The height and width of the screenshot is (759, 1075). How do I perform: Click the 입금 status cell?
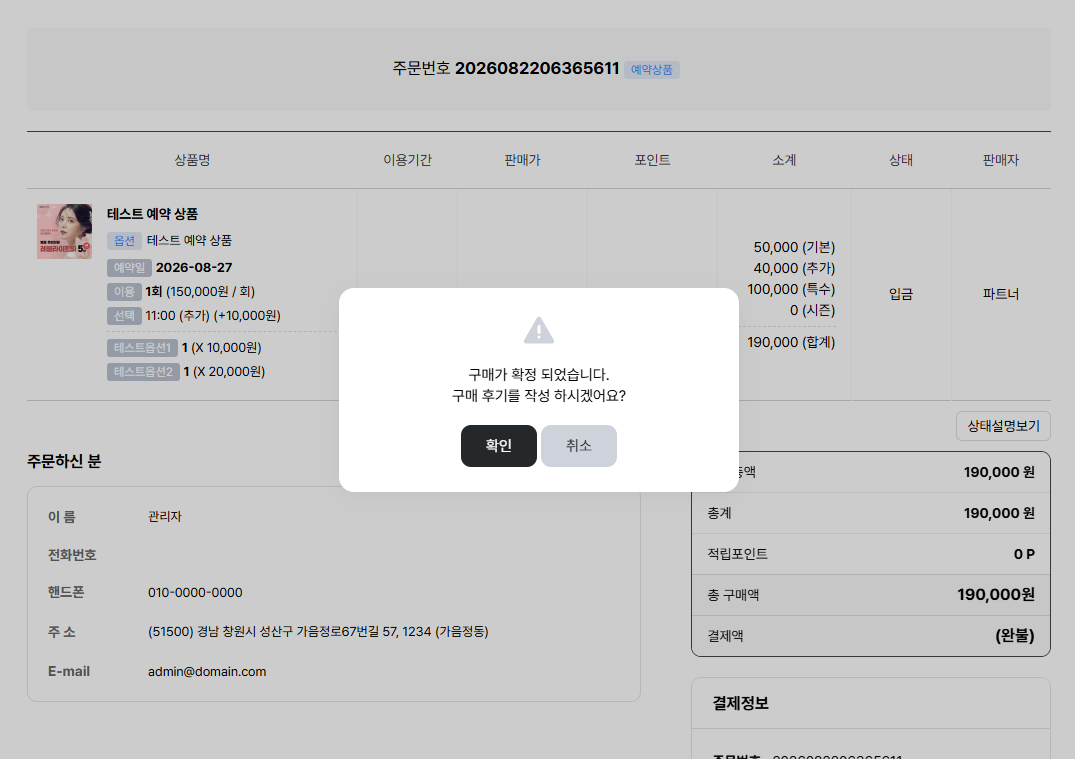click(901, 294)
